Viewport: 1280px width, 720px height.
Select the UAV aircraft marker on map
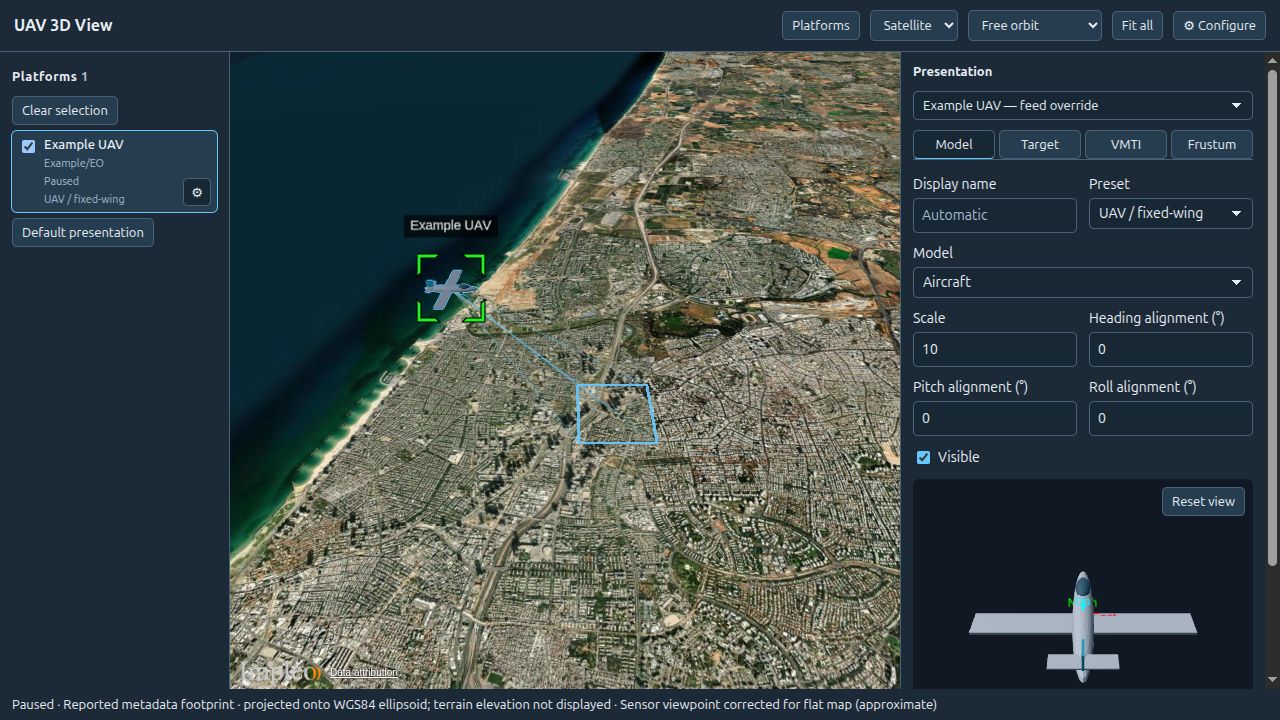pyautogui.click(x=451, y=288)
